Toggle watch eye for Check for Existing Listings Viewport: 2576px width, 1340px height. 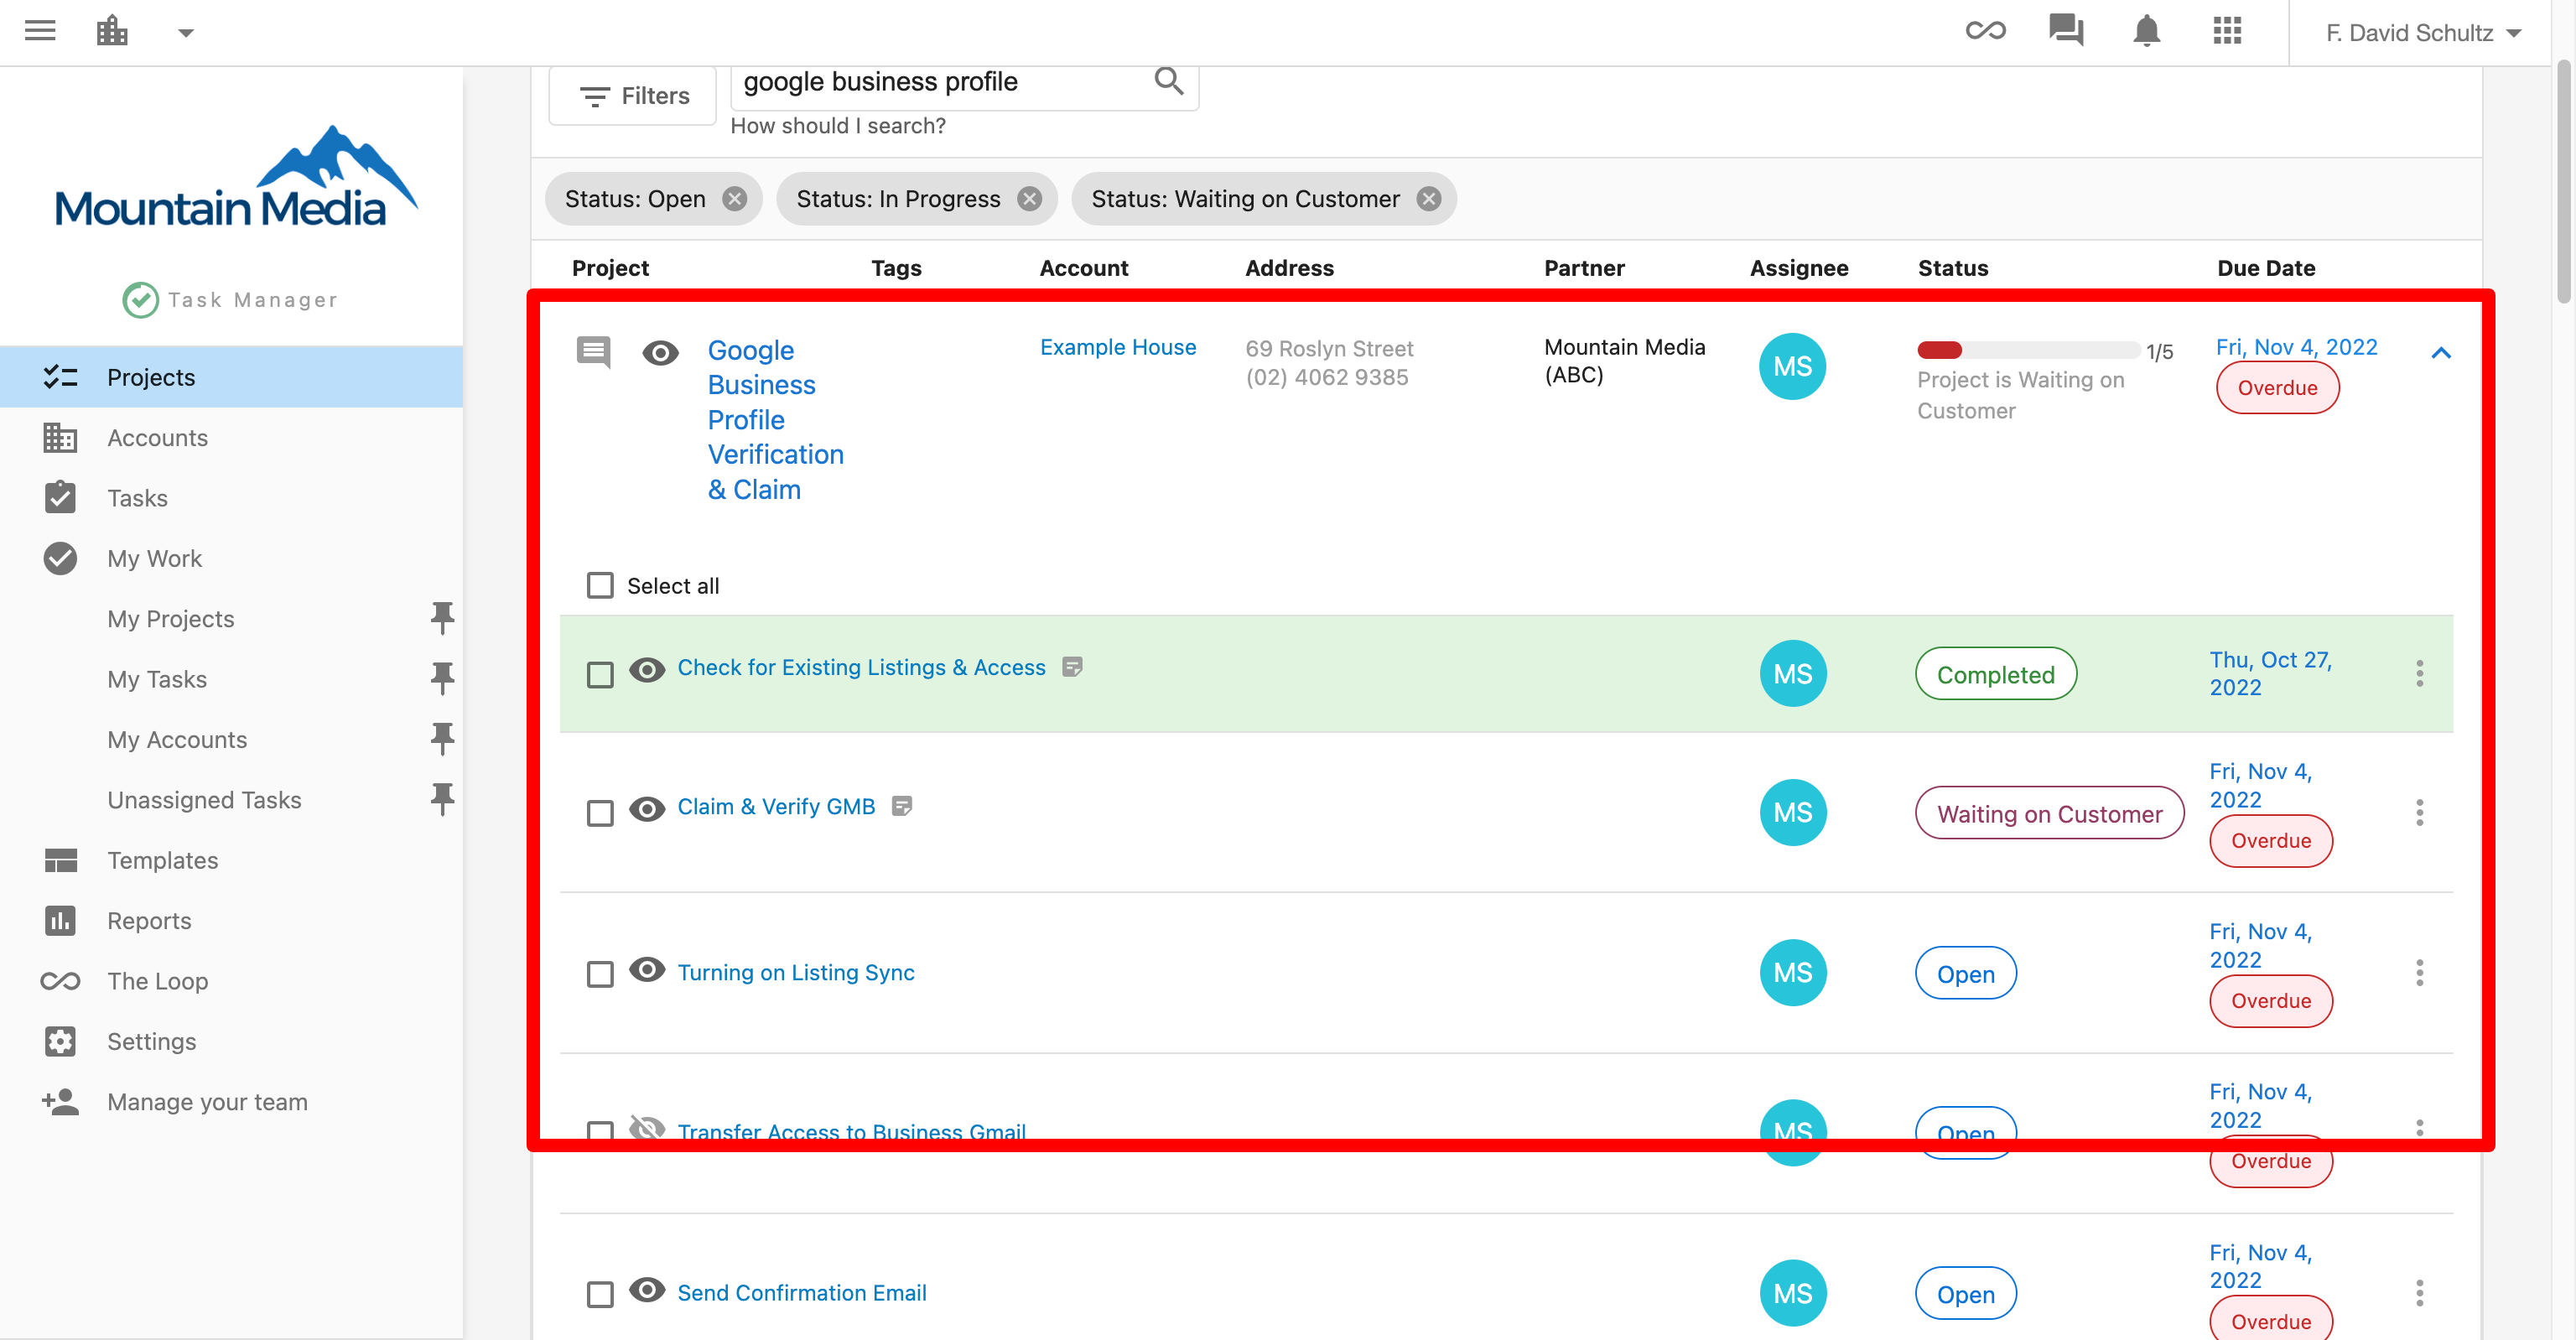click(x=647, y=669)
